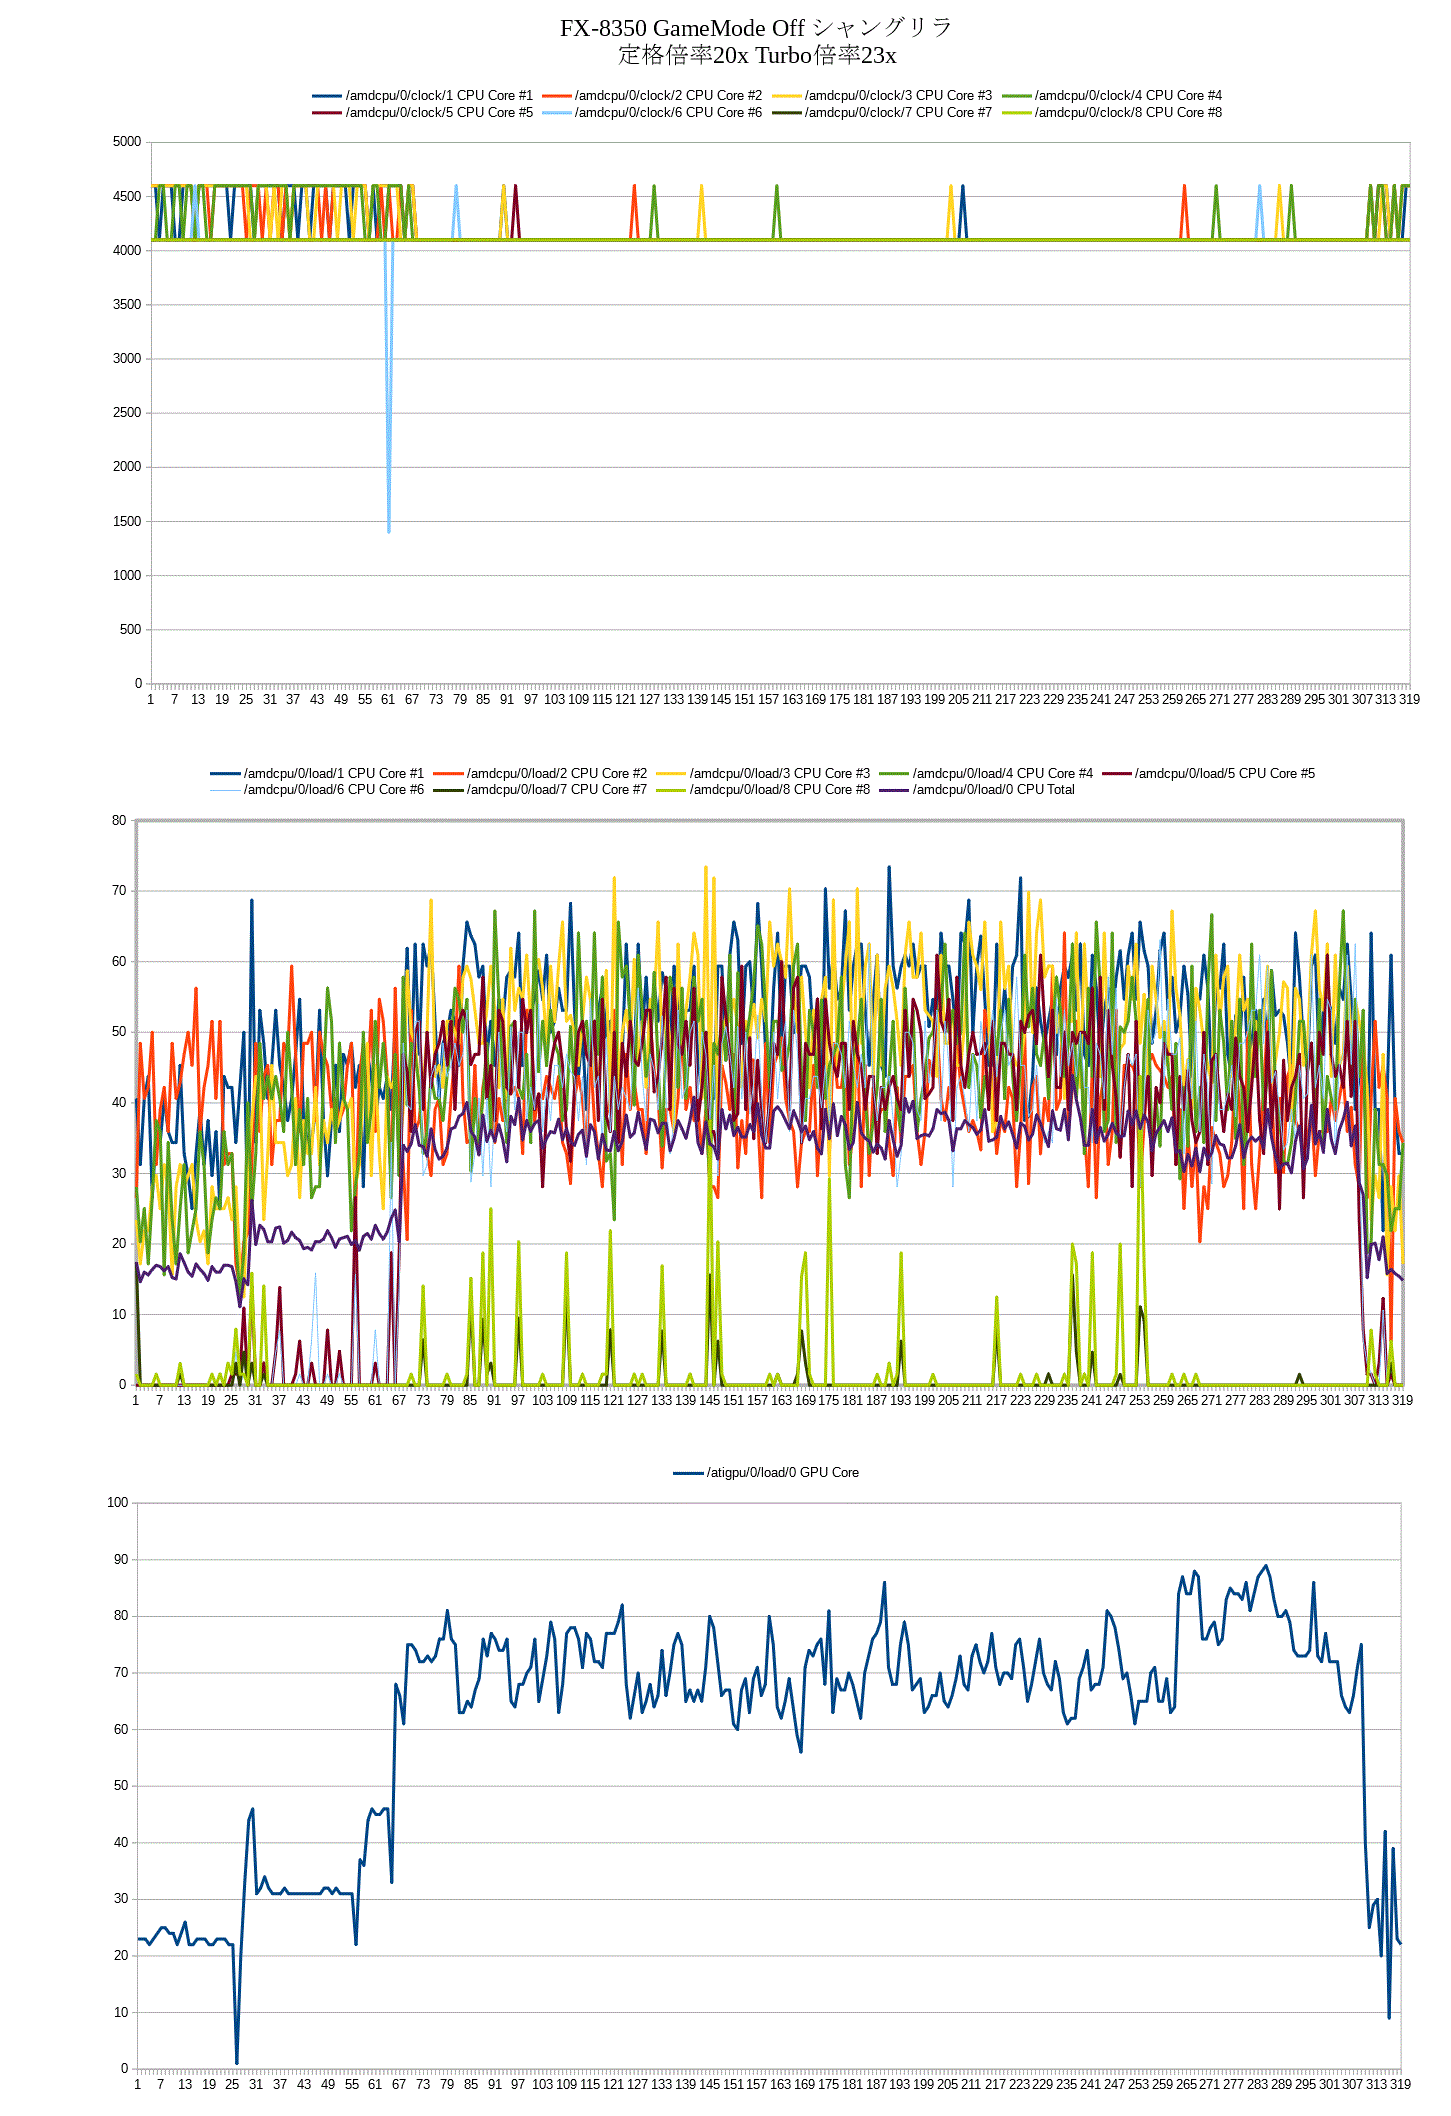Viewport: 1451px width, 2116px height.
Task: Select the clock/4 CPU Core #4 legend label
Action: pos(1128,96)
